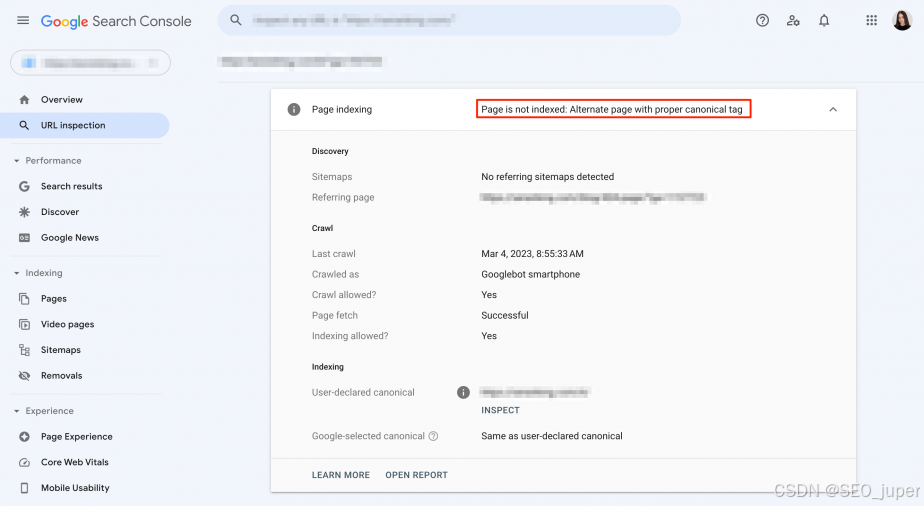Click the Google-selected canonical help icon
Viewport: 924px width, 506px height.
coord(433,436)
